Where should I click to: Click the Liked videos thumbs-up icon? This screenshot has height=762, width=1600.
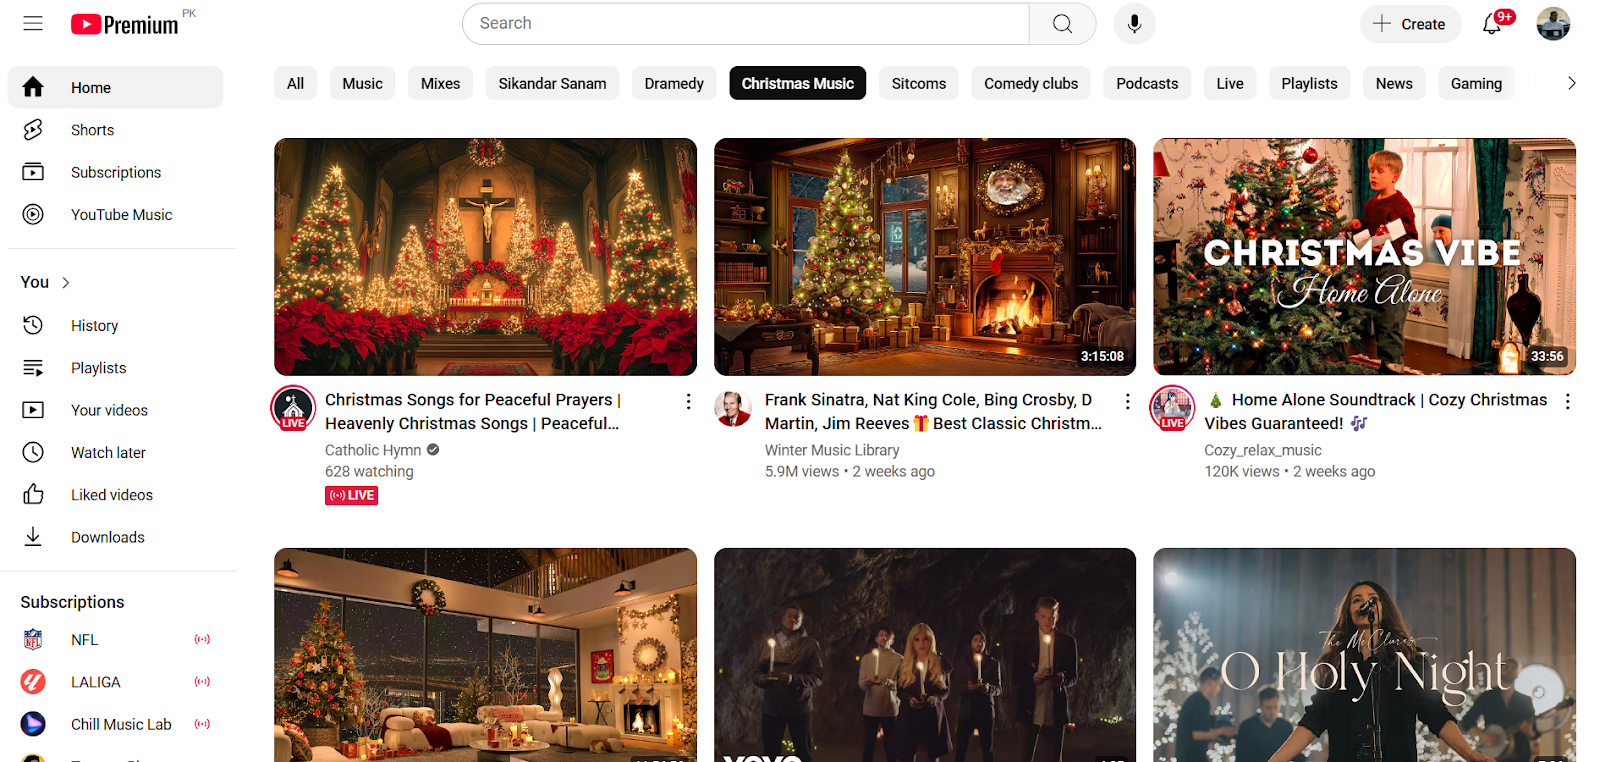click(33, 494)
